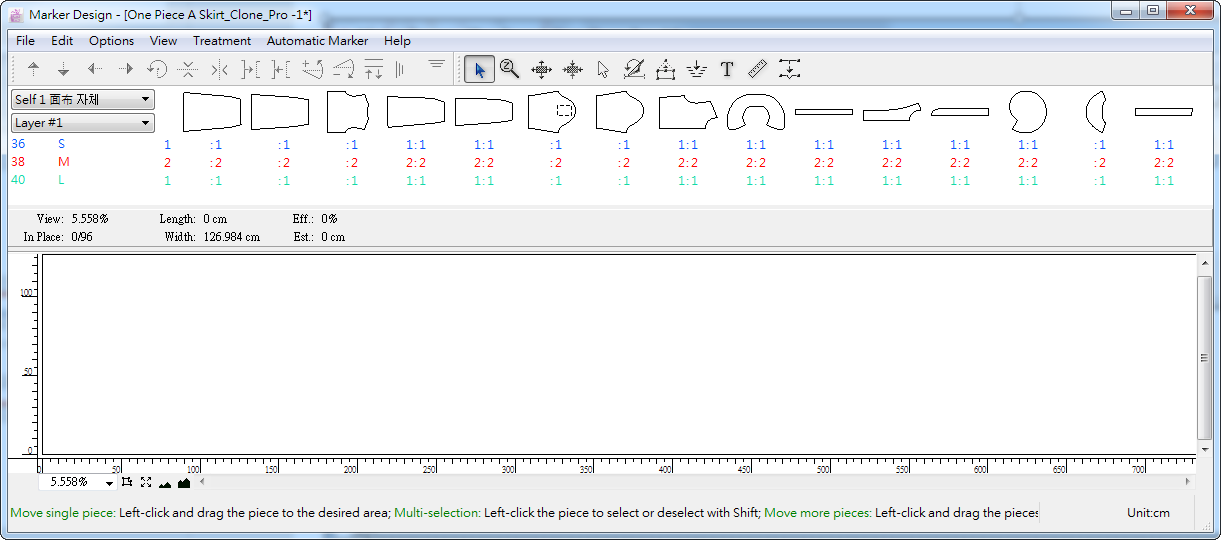Activate the magnifier zoom tool
This screenshot has width=1221, height=540.
point(510,69)
